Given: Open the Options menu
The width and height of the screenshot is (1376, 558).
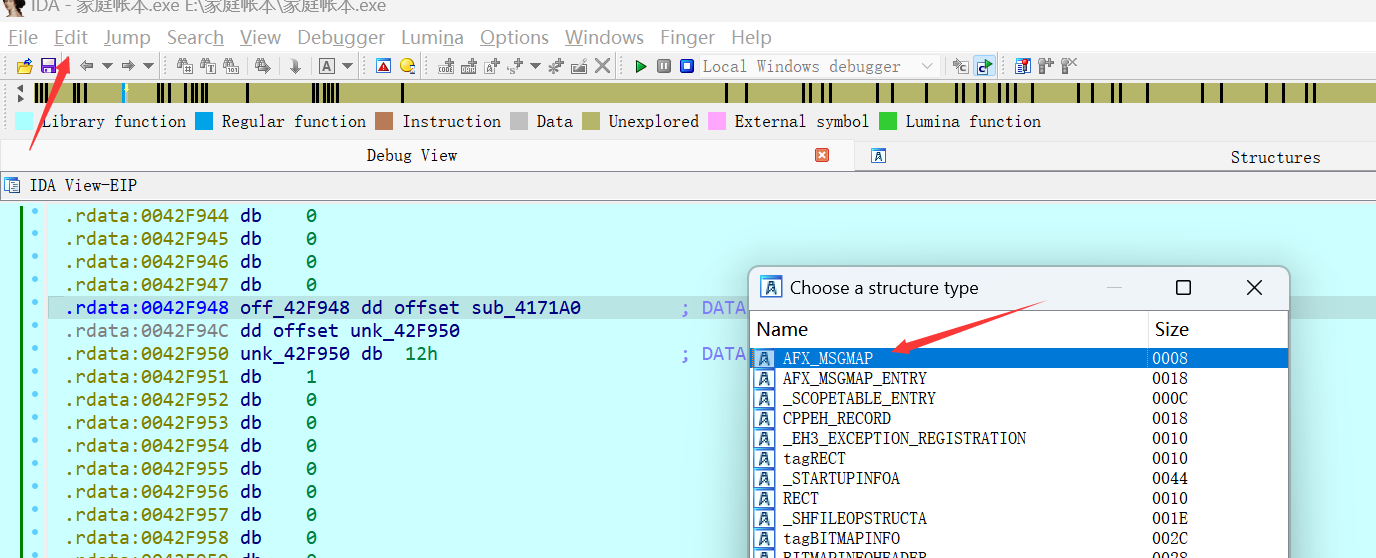Looking at the screenshot, I should click(514, 37).
